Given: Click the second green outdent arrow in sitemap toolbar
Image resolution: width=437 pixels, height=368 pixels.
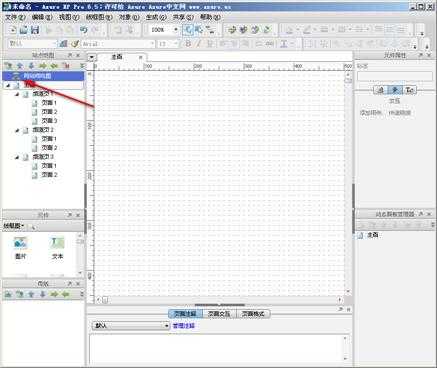Looking at the screenshot, I should click(x=54, y=66).
